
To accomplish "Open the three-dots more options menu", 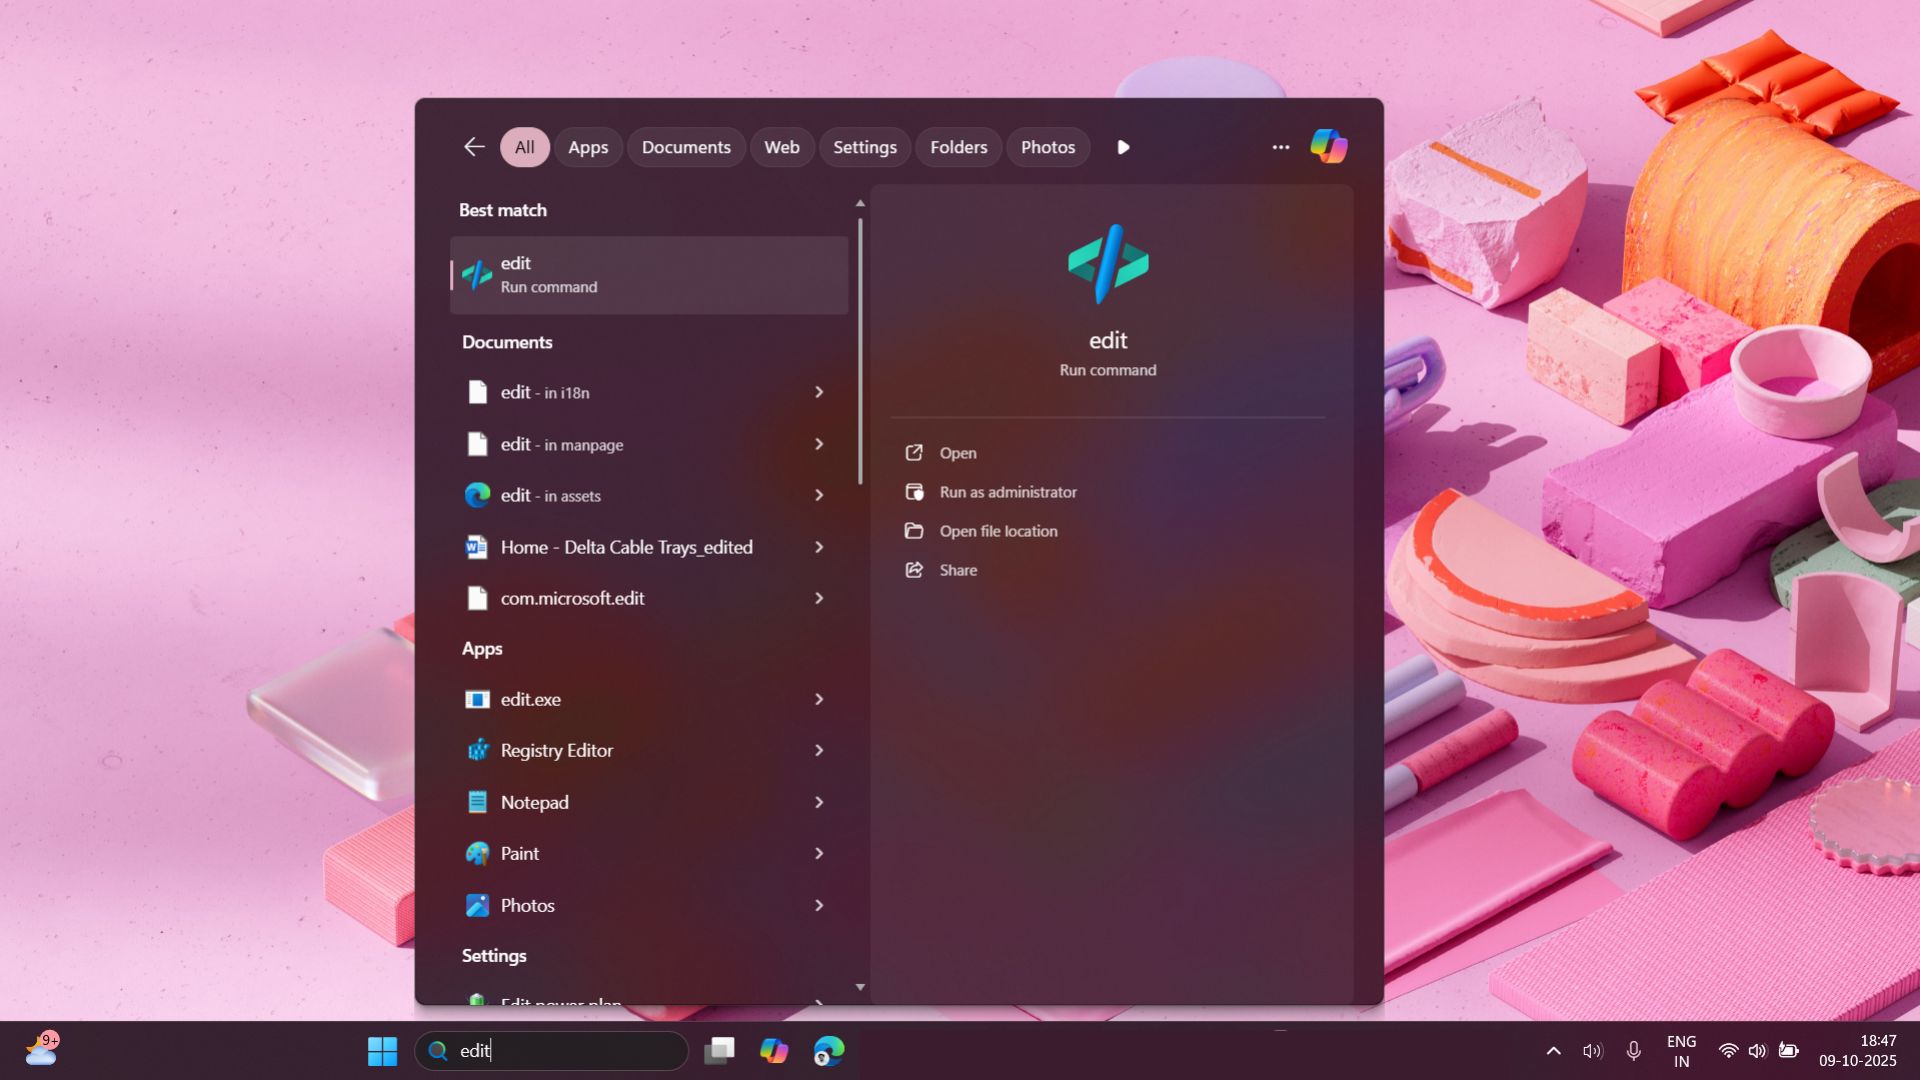I will click(x=1280, y=147).
